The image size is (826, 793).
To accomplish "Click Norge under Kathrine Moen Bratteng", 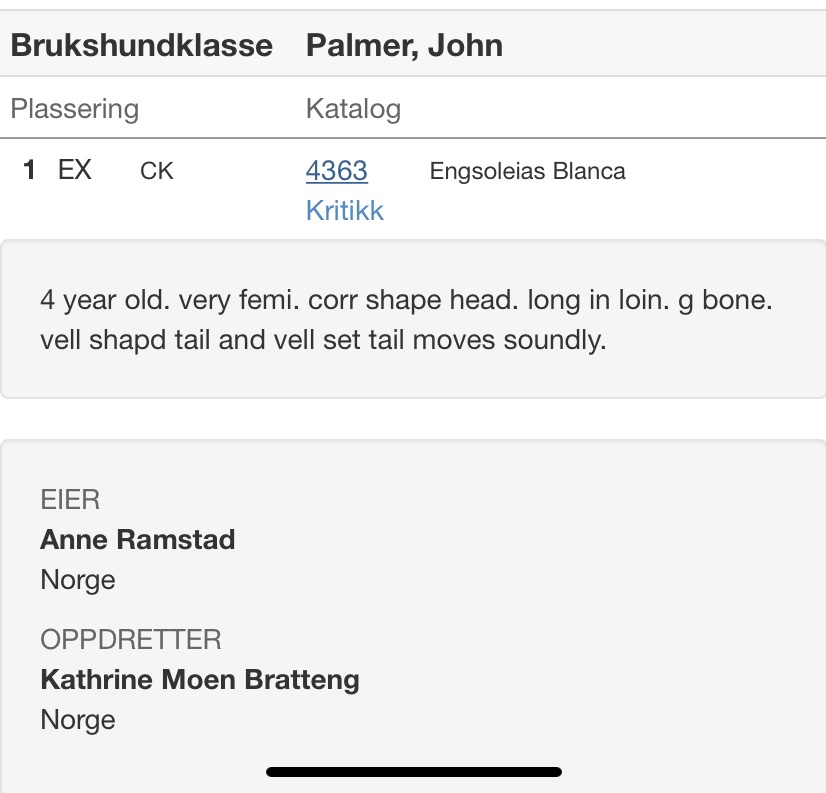I will pyautogui.click(x=78, y=720).
